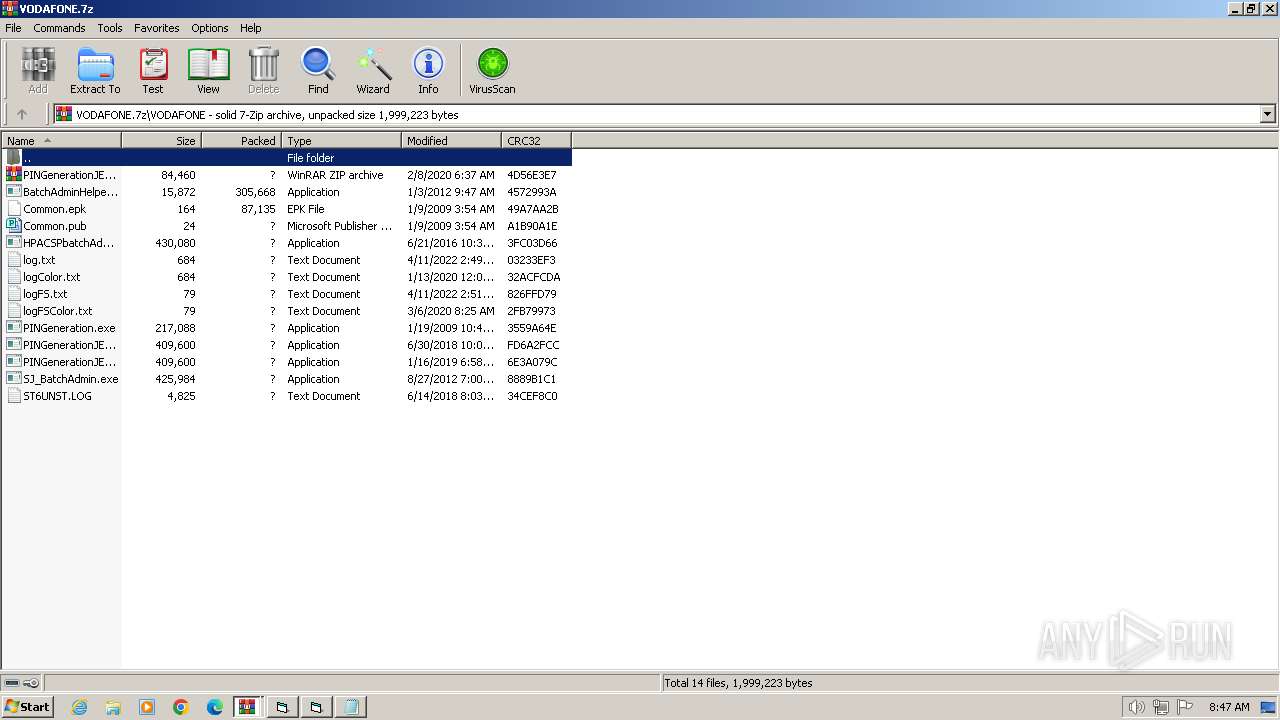The height and width of the screenshot is (720, 1280).
Task: Sort by the Modified column header
Action: point(452,141)
